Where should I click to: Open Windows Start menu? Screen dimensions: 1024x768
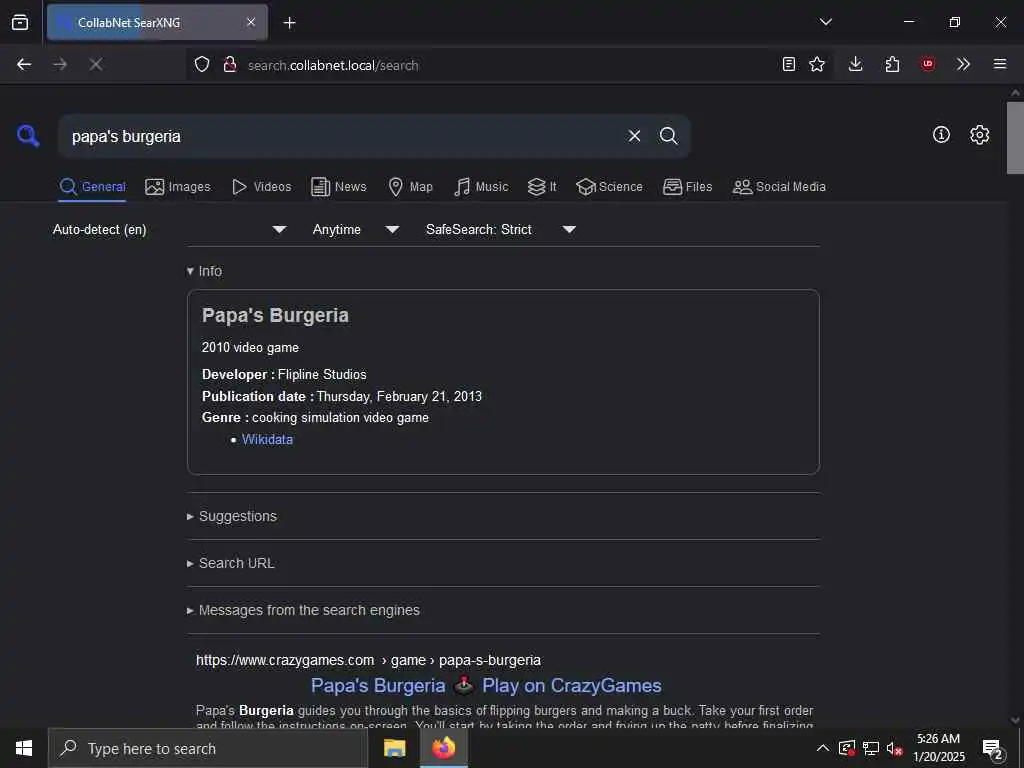click(24, 748)
